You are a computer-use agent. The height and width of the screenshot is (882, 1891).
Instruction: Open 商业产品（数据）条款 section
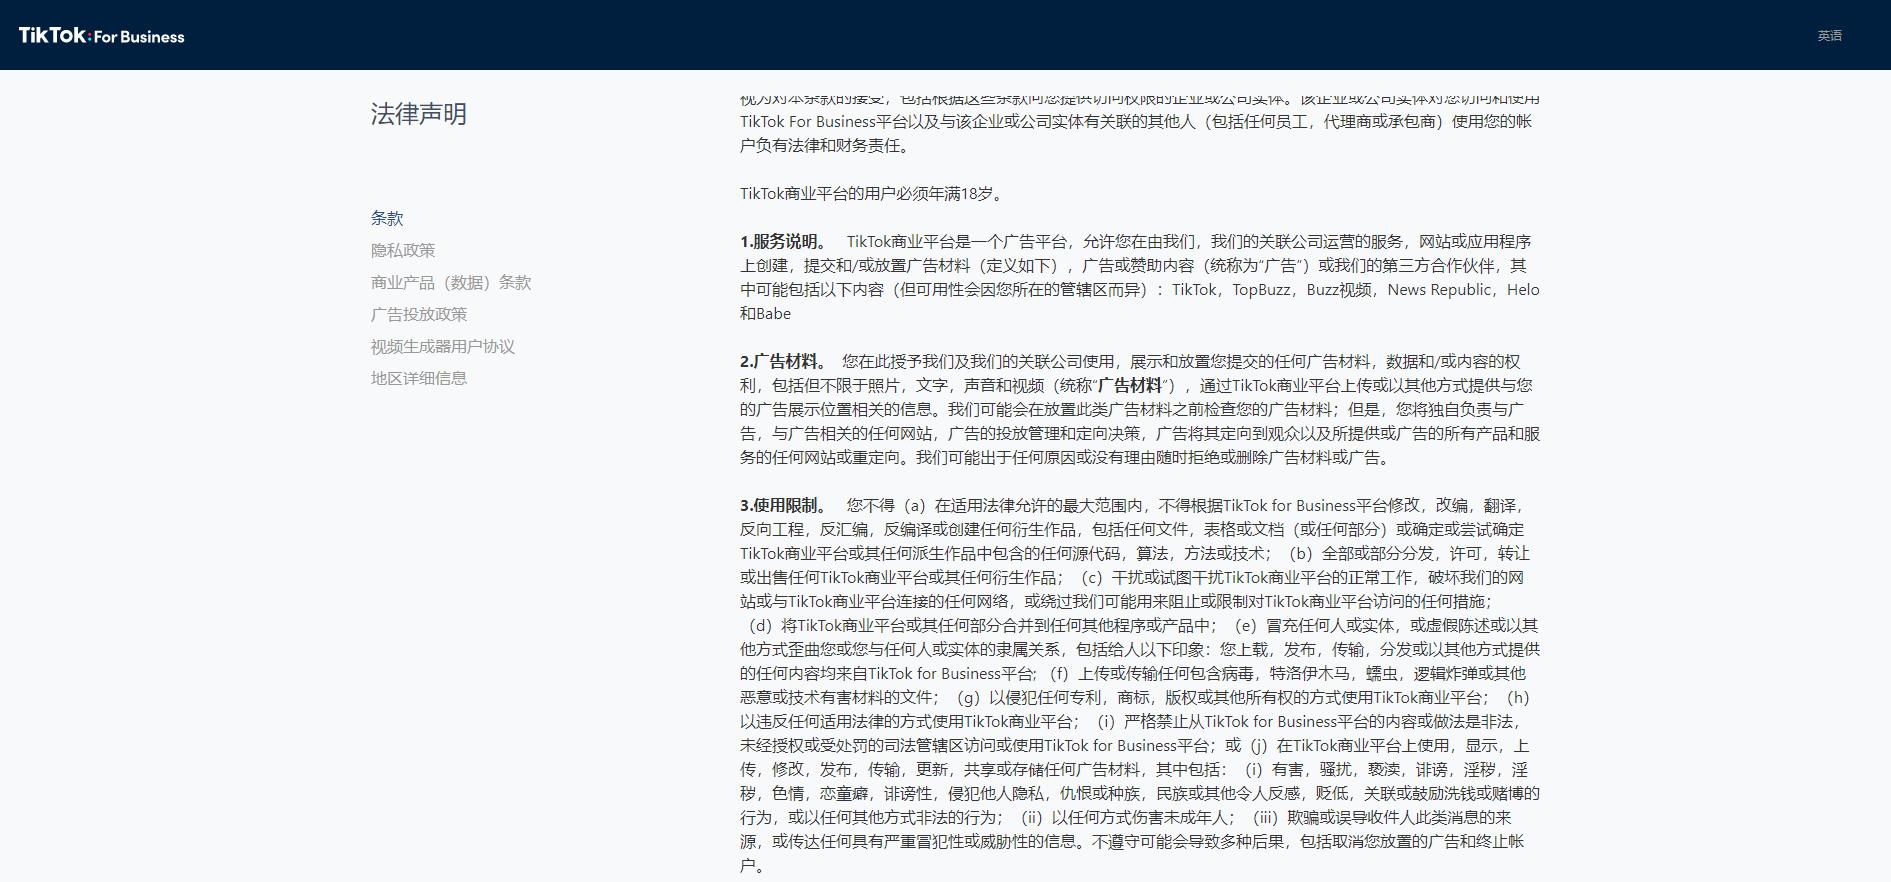tap(451, 282)
